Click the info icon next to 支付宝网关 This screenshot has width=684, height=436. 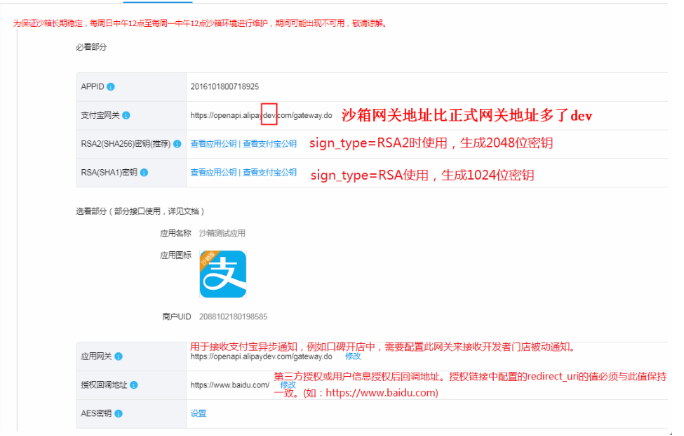click(126, 115)
